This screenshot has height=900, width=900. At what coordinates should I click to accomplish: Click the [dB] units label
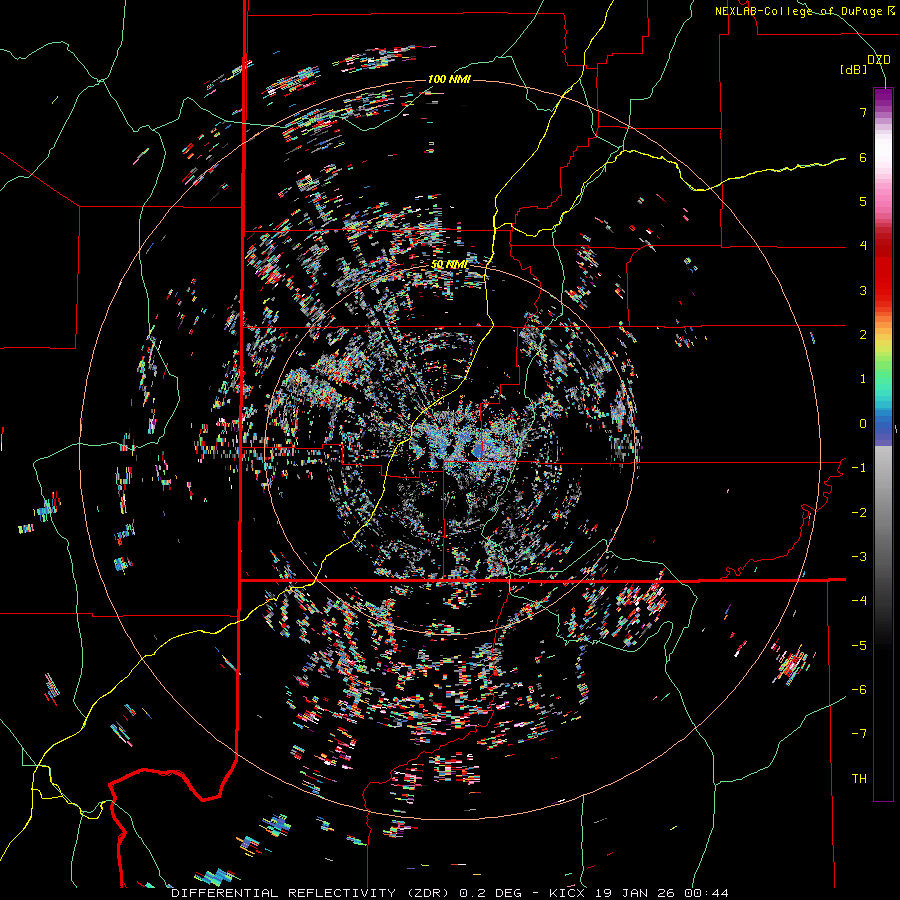pos(854,70)
